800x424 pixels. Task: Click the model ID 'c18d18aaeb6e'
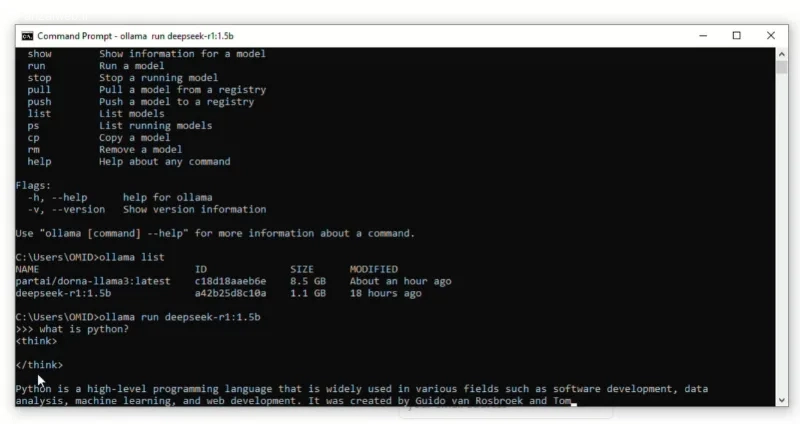click(230, 281)
